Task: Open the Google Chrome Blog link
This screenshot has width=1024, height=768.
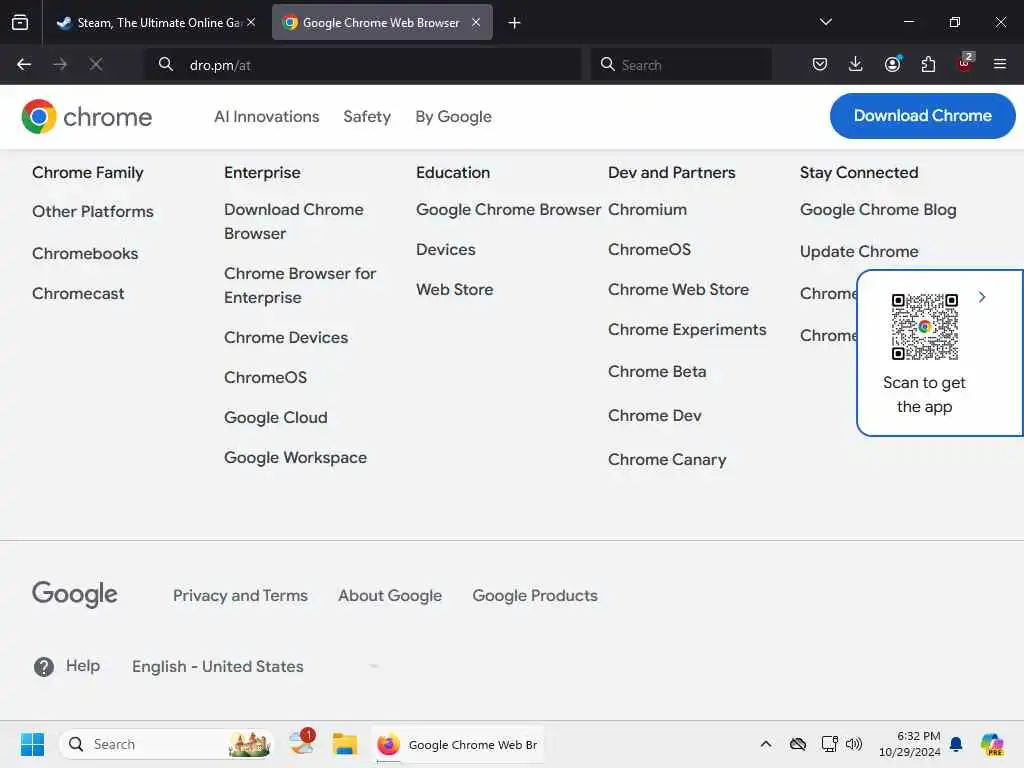Action: 878,210
